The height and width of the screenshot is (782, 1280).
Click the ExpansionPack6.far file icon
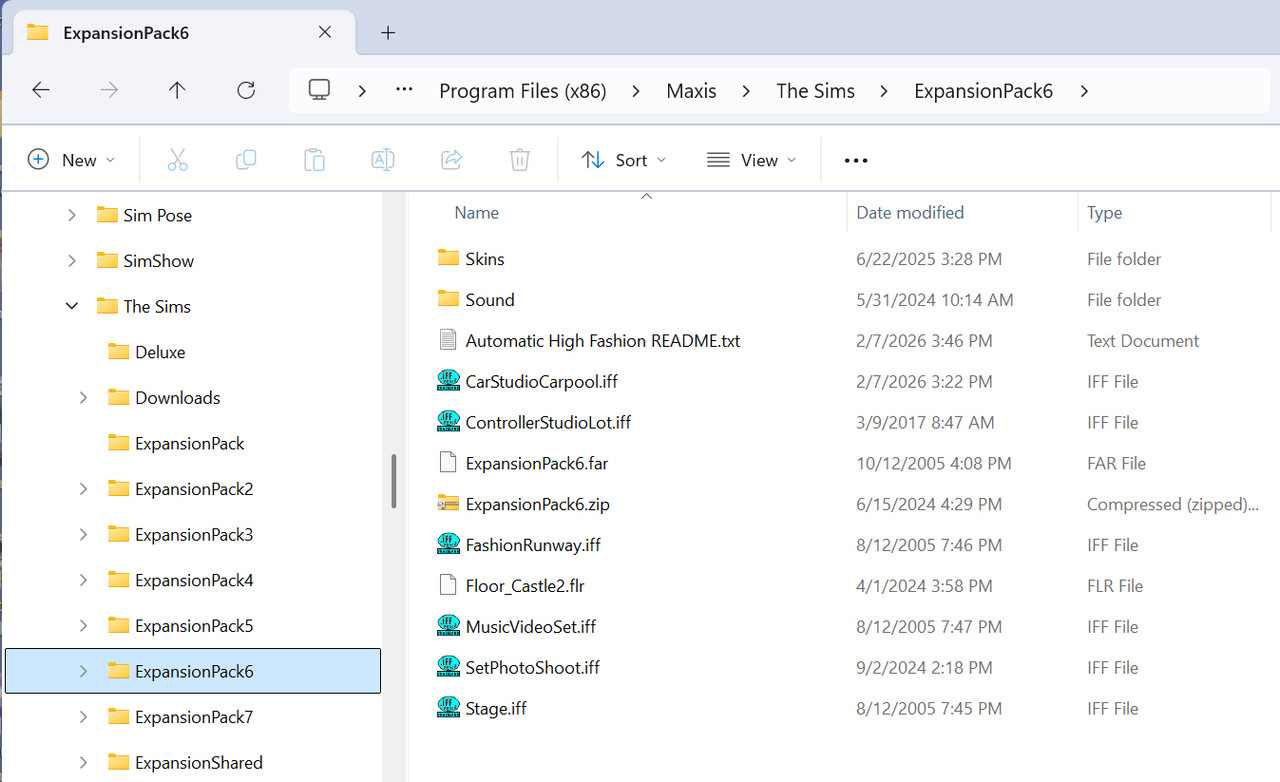(x=448, y=463)
